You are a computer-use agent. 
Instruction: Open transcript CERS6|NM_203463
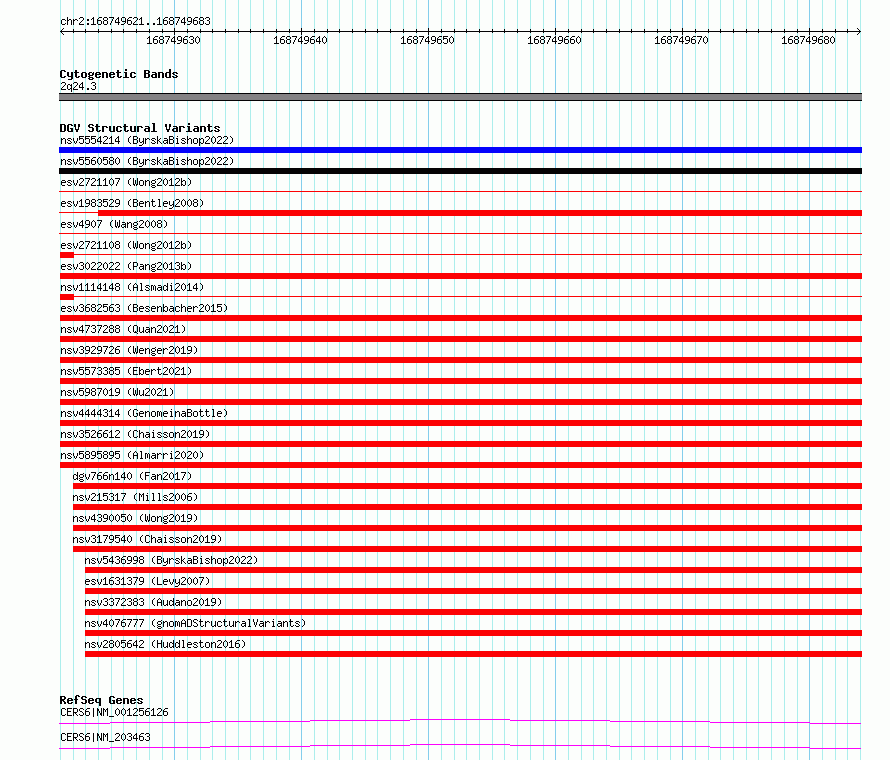tap(105, 737)
